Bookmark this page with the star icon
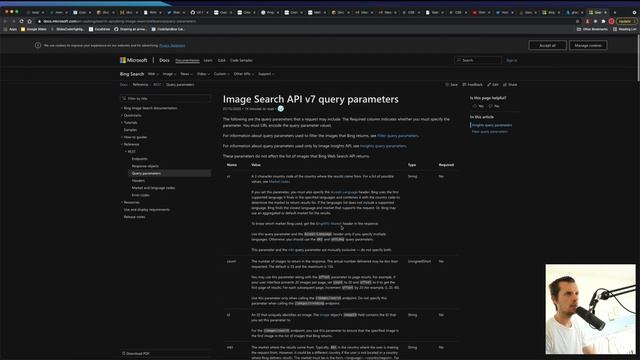Image resolution: width=640 pixels, height=360 pixels. 577,21
